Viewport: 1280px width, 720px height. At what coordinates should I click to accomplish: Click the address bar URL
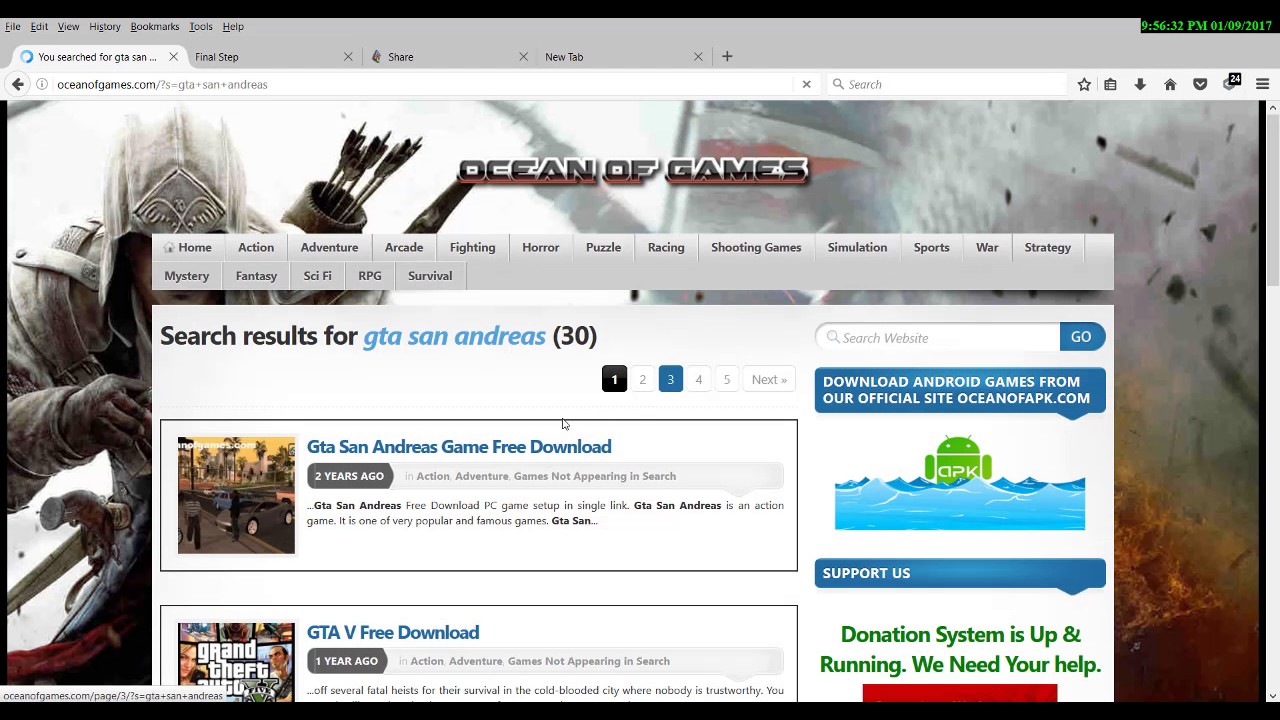coord(162,85)
